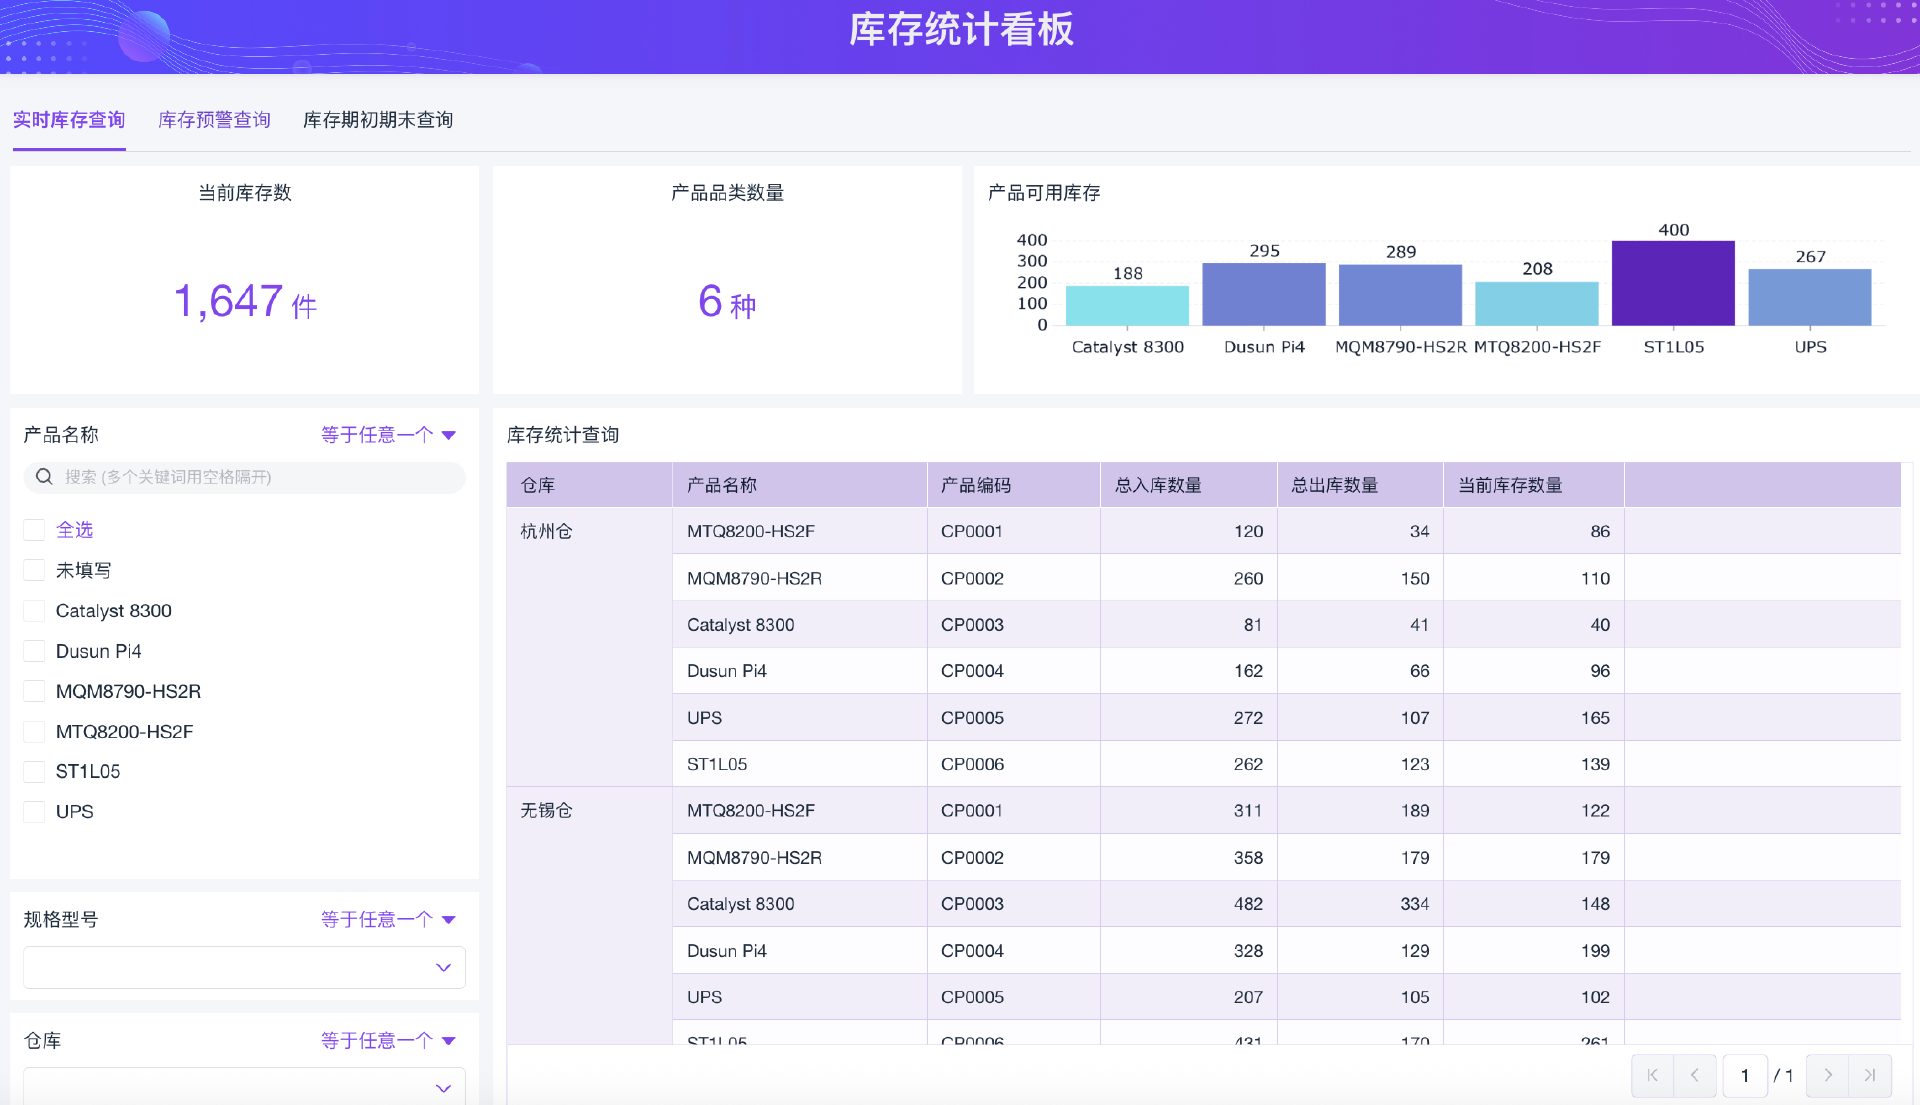The width and height of the screenshot is (1920, 1105).
Task: Go to next page arrow icon
Action: [x=1828, y=1075]
